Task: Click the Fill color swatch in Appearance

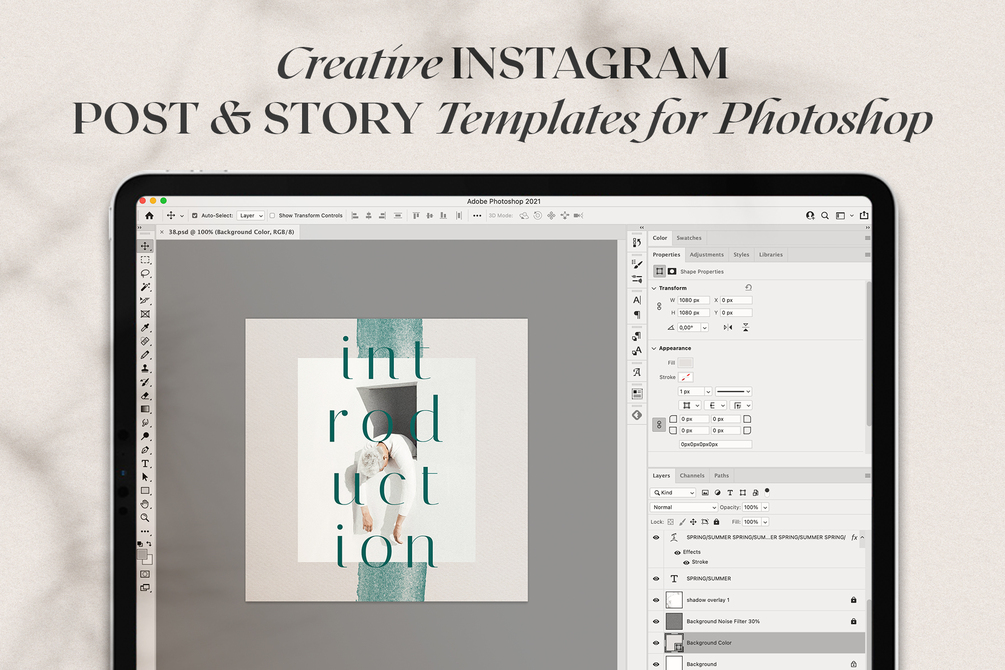Action: pos(685,363)
